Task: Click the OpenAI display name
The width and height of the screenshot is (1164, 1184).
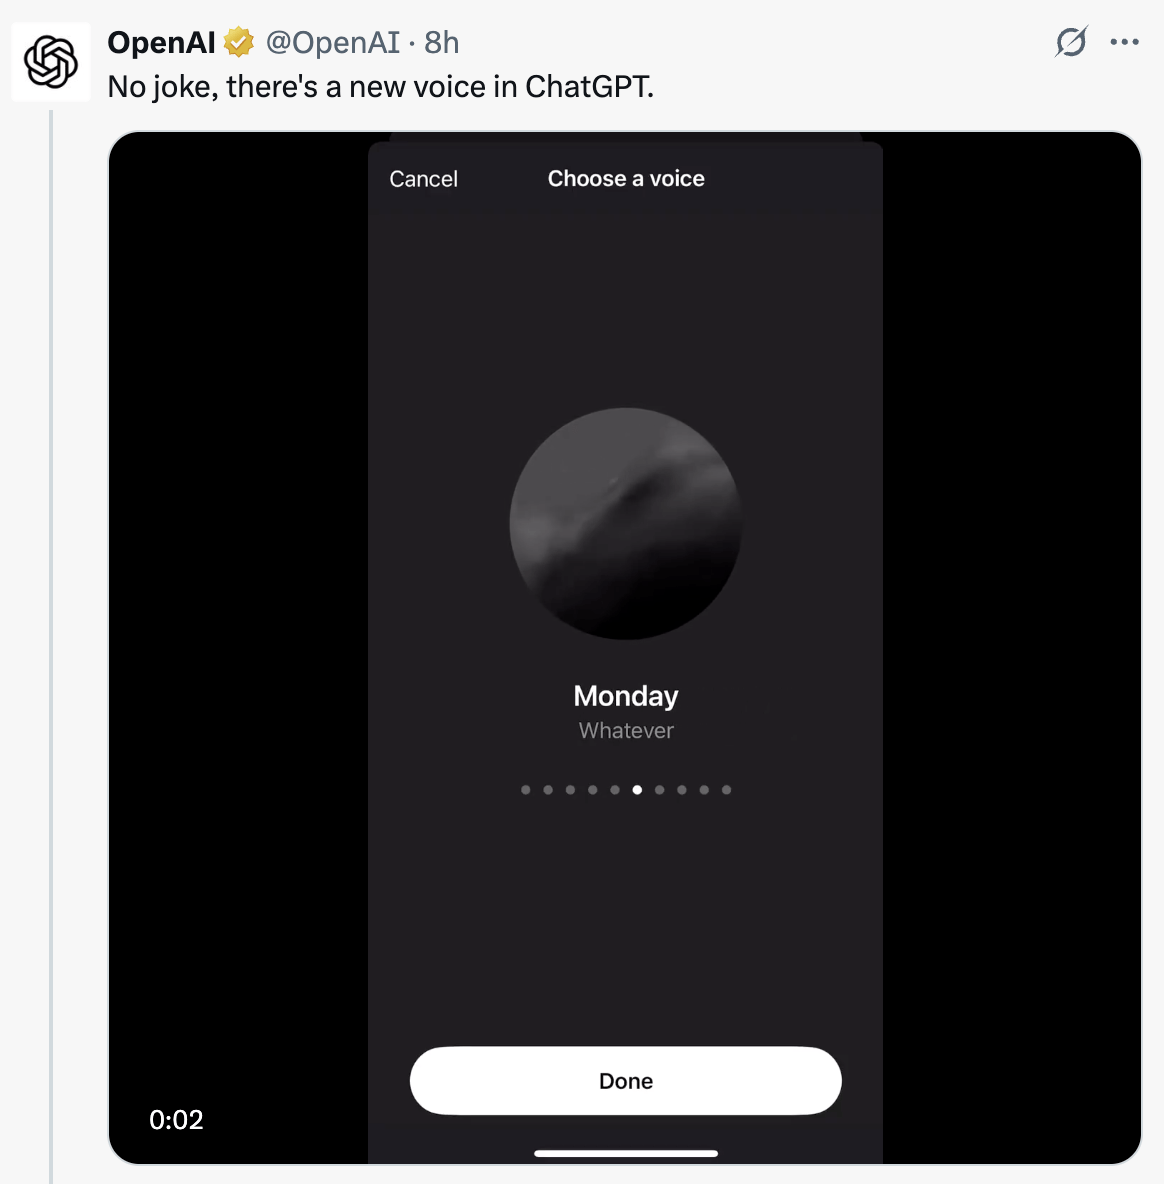Action: tap(161, 42)
